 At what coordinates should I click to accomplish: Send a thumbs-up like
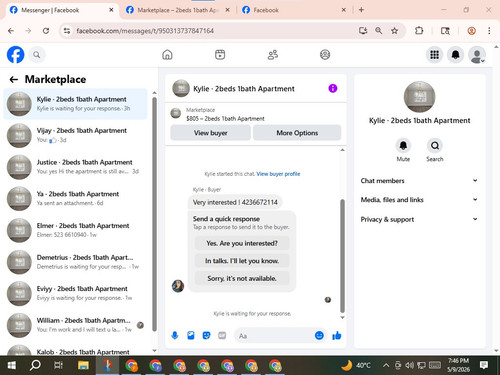(337, 335)
